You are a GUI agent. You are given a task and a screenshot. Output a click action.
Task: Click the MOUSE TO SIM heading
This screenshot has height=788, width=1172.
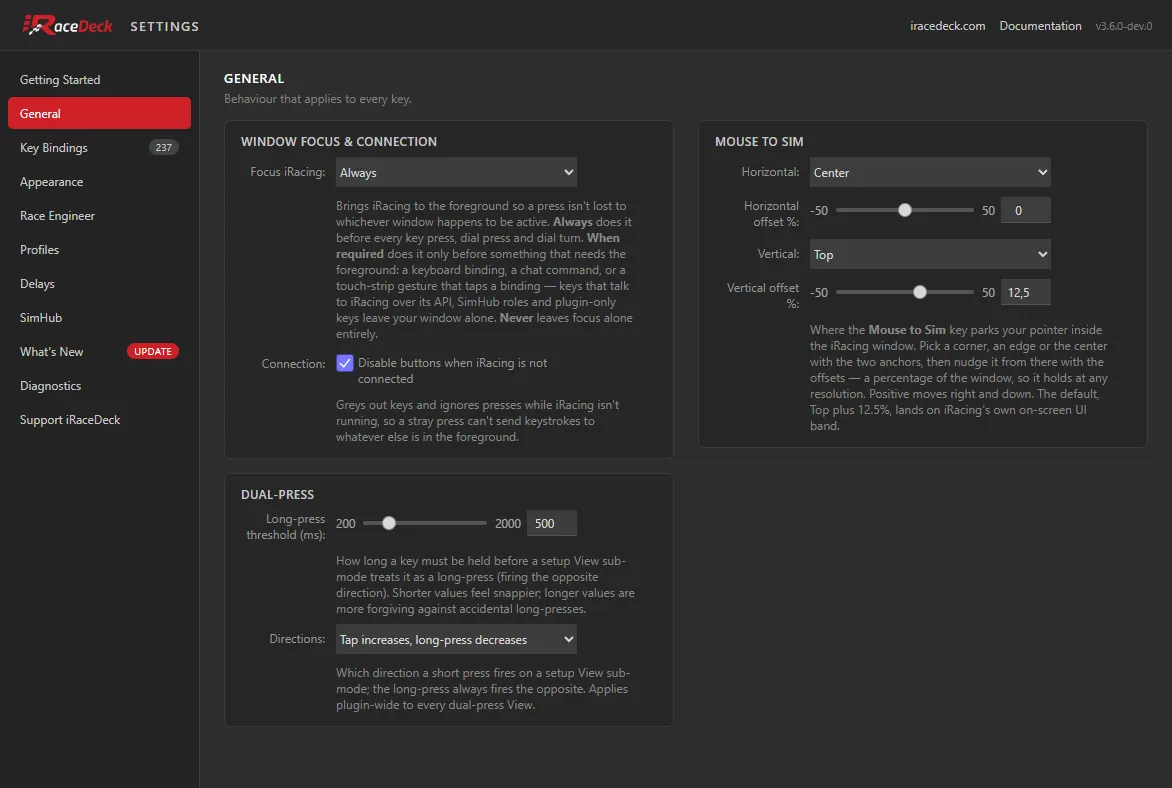[x=759, y=141]
